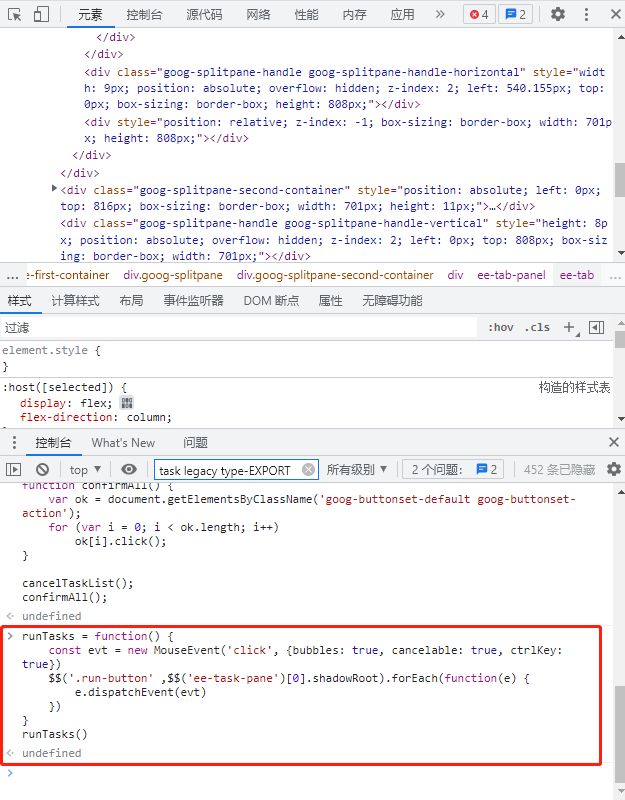Toggle computed styles sidebar icon
This screenshot has width=625, height=800.
pyautogui.click(x=596, y=328)
